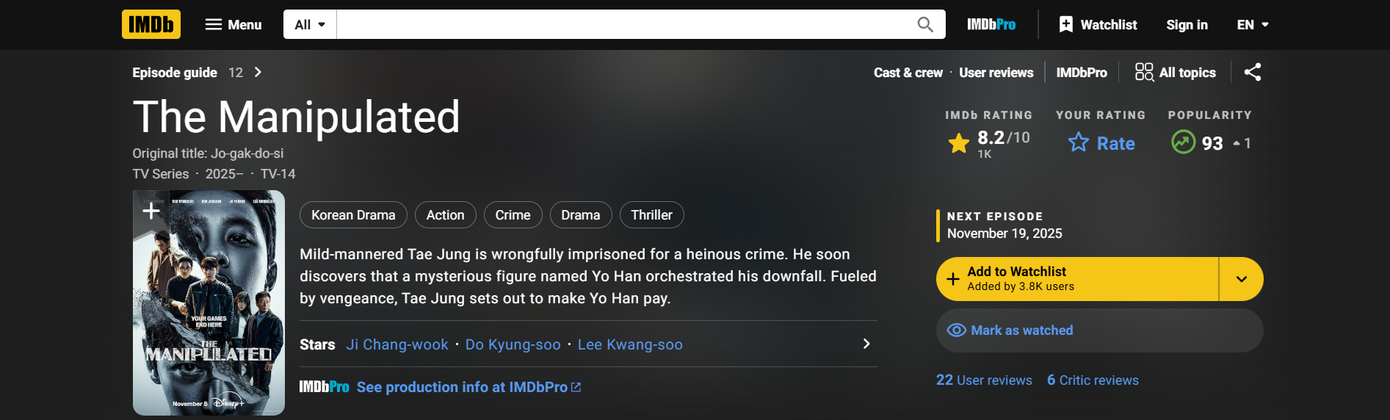Click the search magnifier icon
The image size is (1390, 420).
coord(925,24)
